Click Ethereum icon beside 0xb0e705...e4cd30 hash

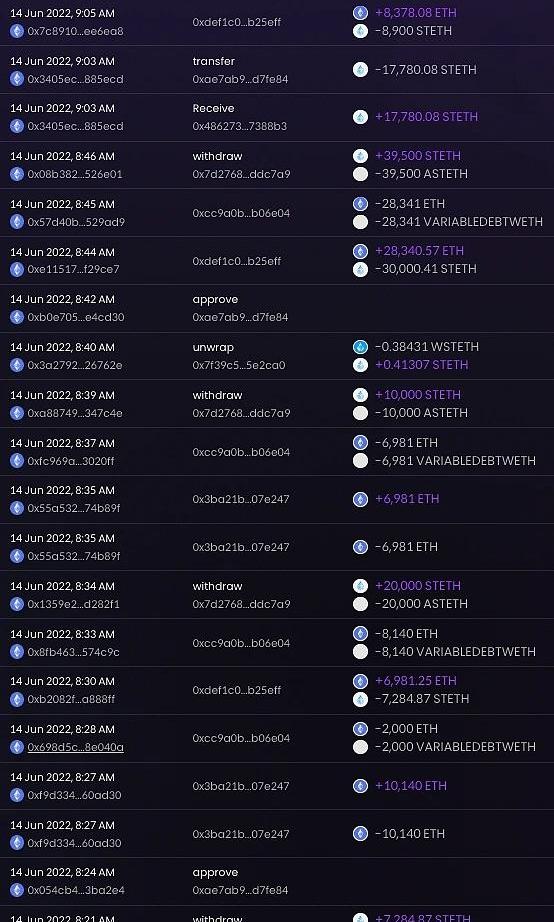tap(17, 318)
